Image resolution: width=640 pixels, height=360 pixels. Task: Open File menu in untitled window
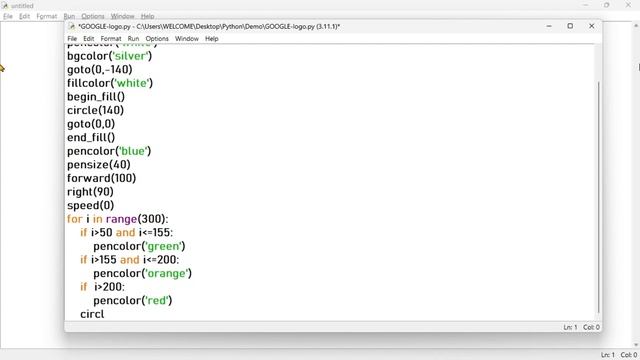click(x=8, y=16)
